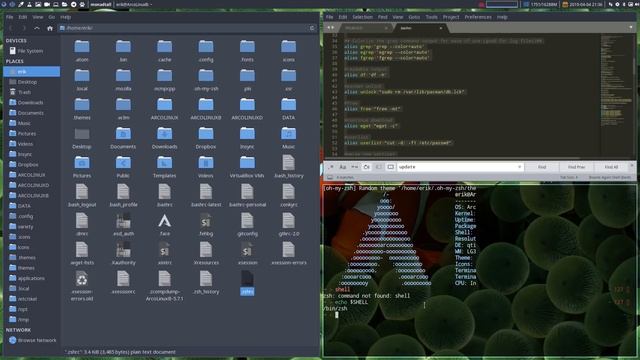
Task: Open the Go menu in file manager
Action: pyautogui.click(x=51, y=17)
